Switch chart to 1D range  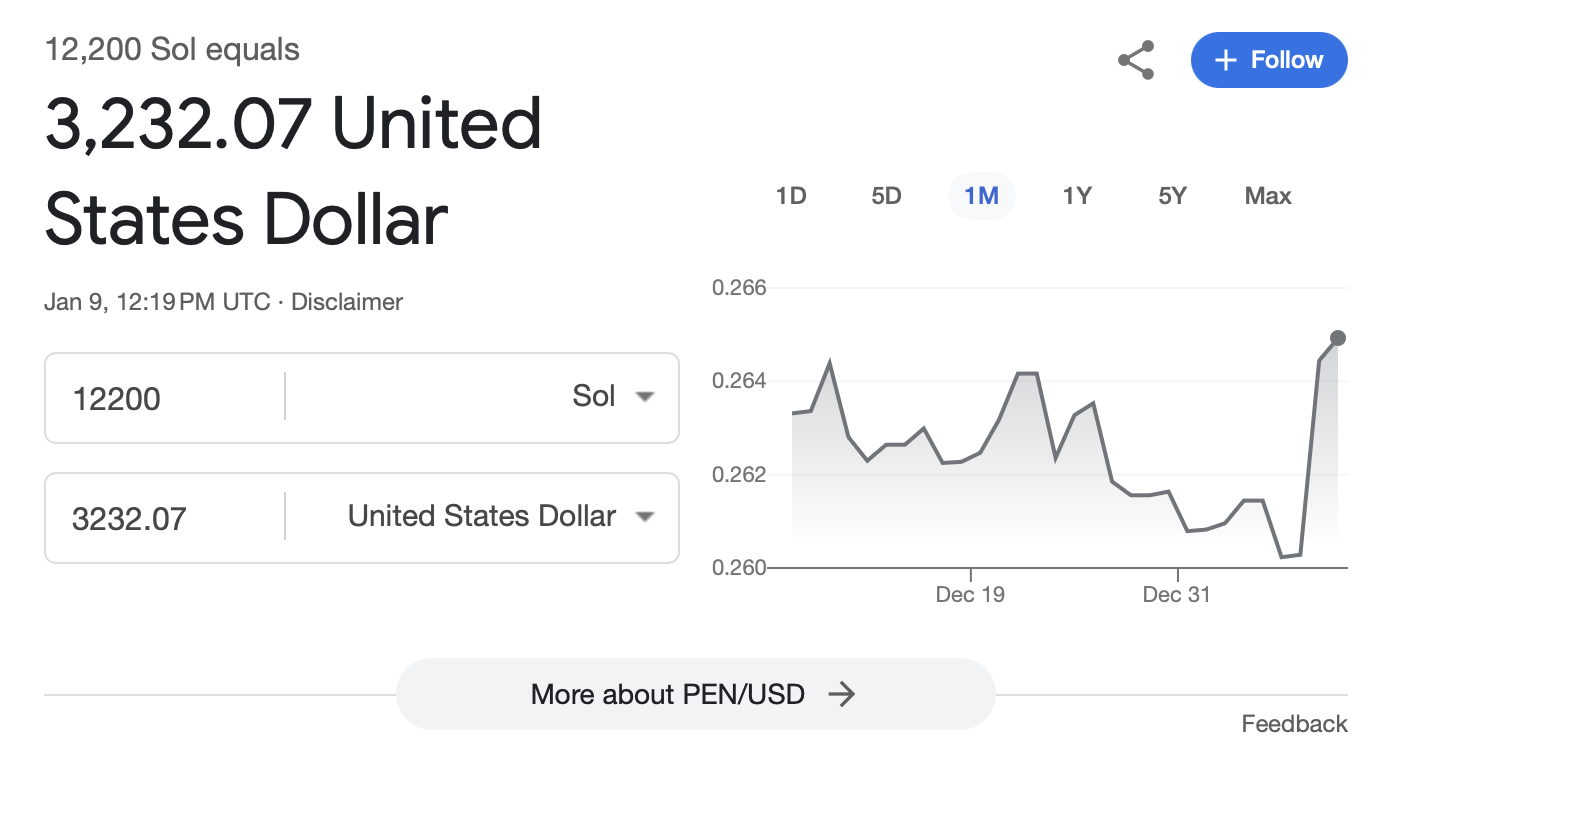[x=791, y=196]
